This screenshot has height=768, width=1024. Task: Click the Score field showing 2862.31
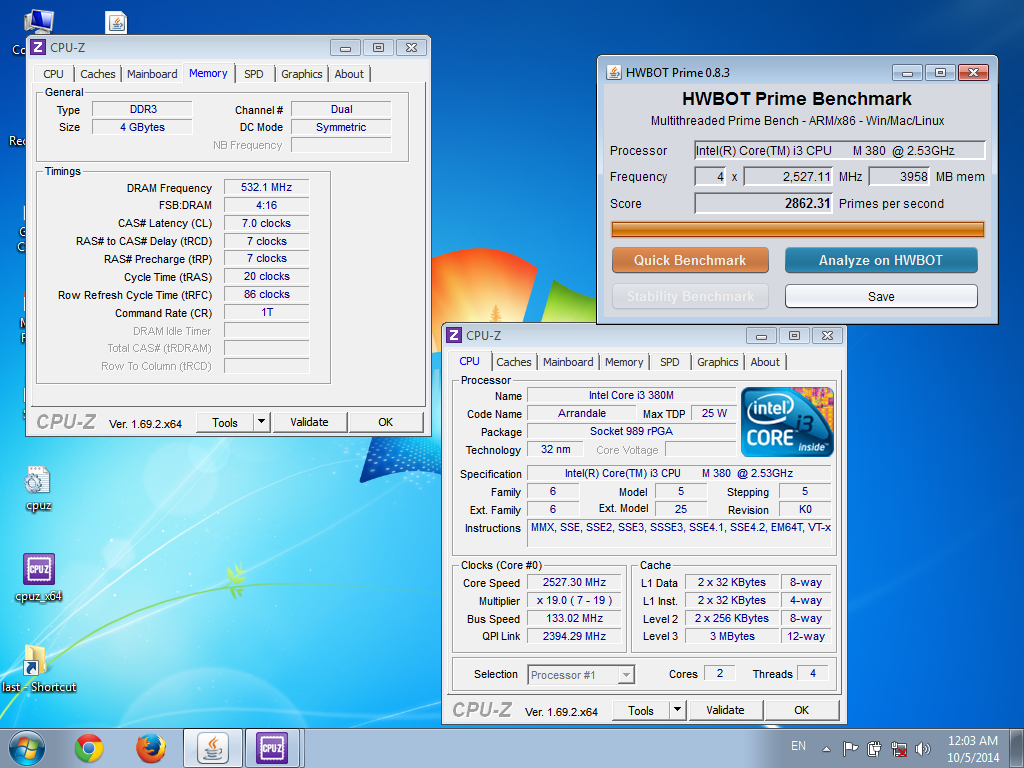coord(764,204)
